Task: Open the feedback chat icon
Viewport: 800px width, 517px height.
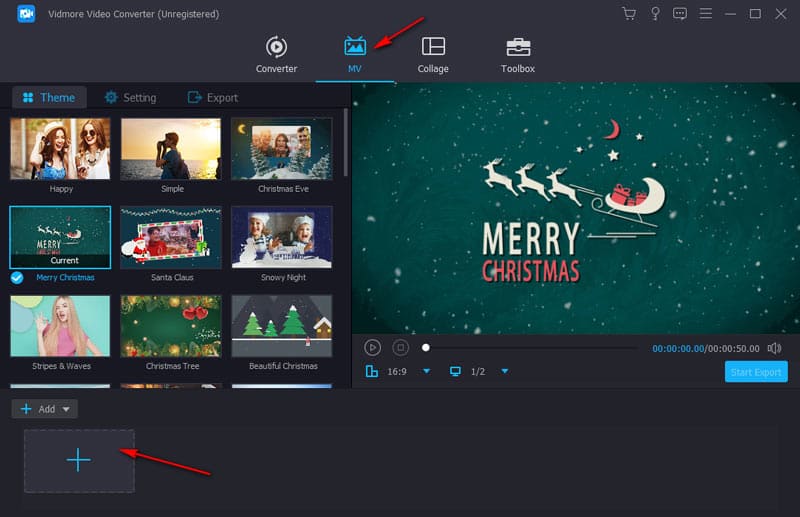Action: pos(680,14)
